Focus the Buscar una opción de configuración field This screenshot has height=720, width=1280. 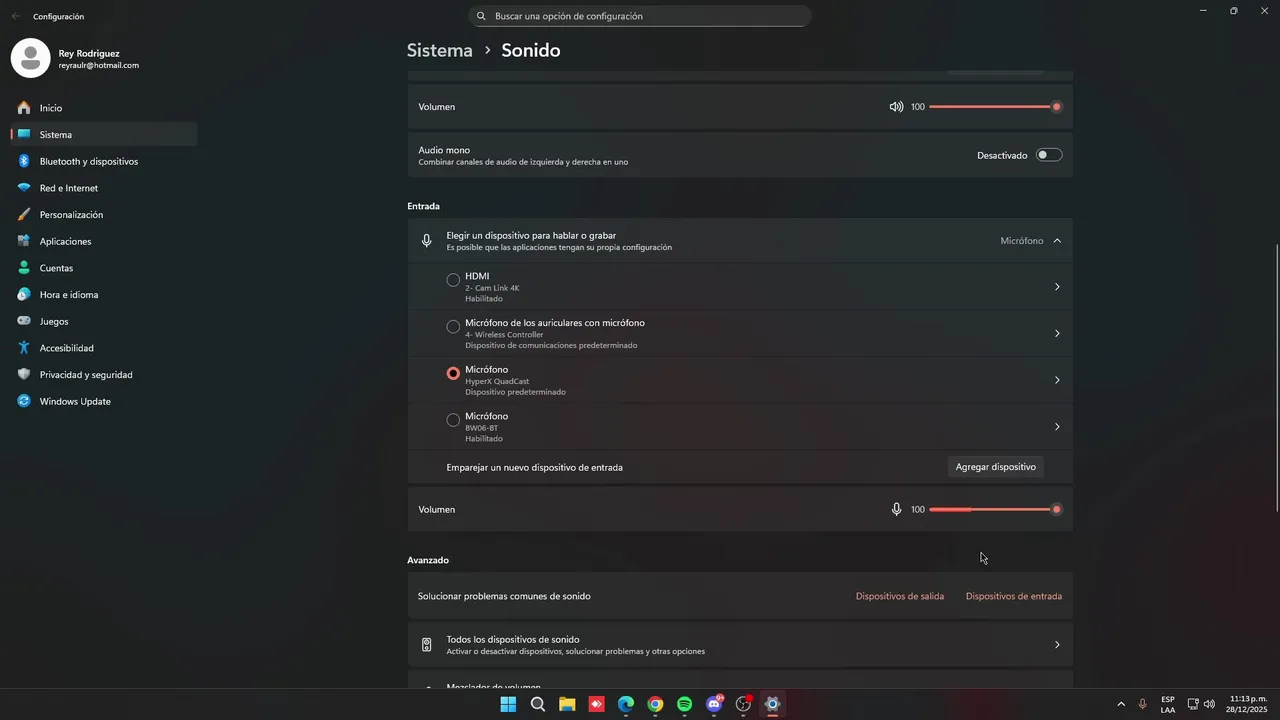(640, 16)
